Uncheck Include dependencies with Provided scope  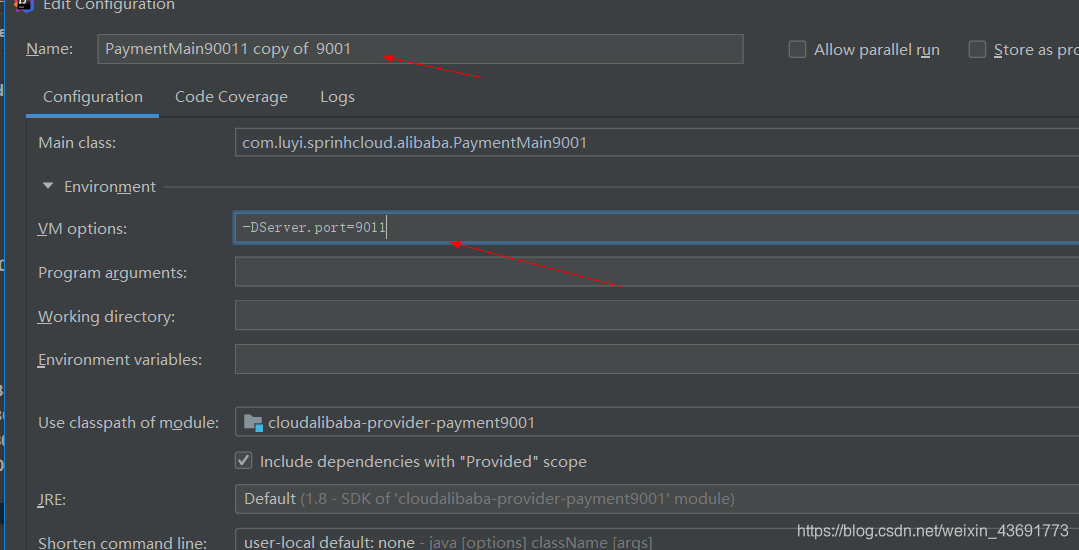[244, 461]
